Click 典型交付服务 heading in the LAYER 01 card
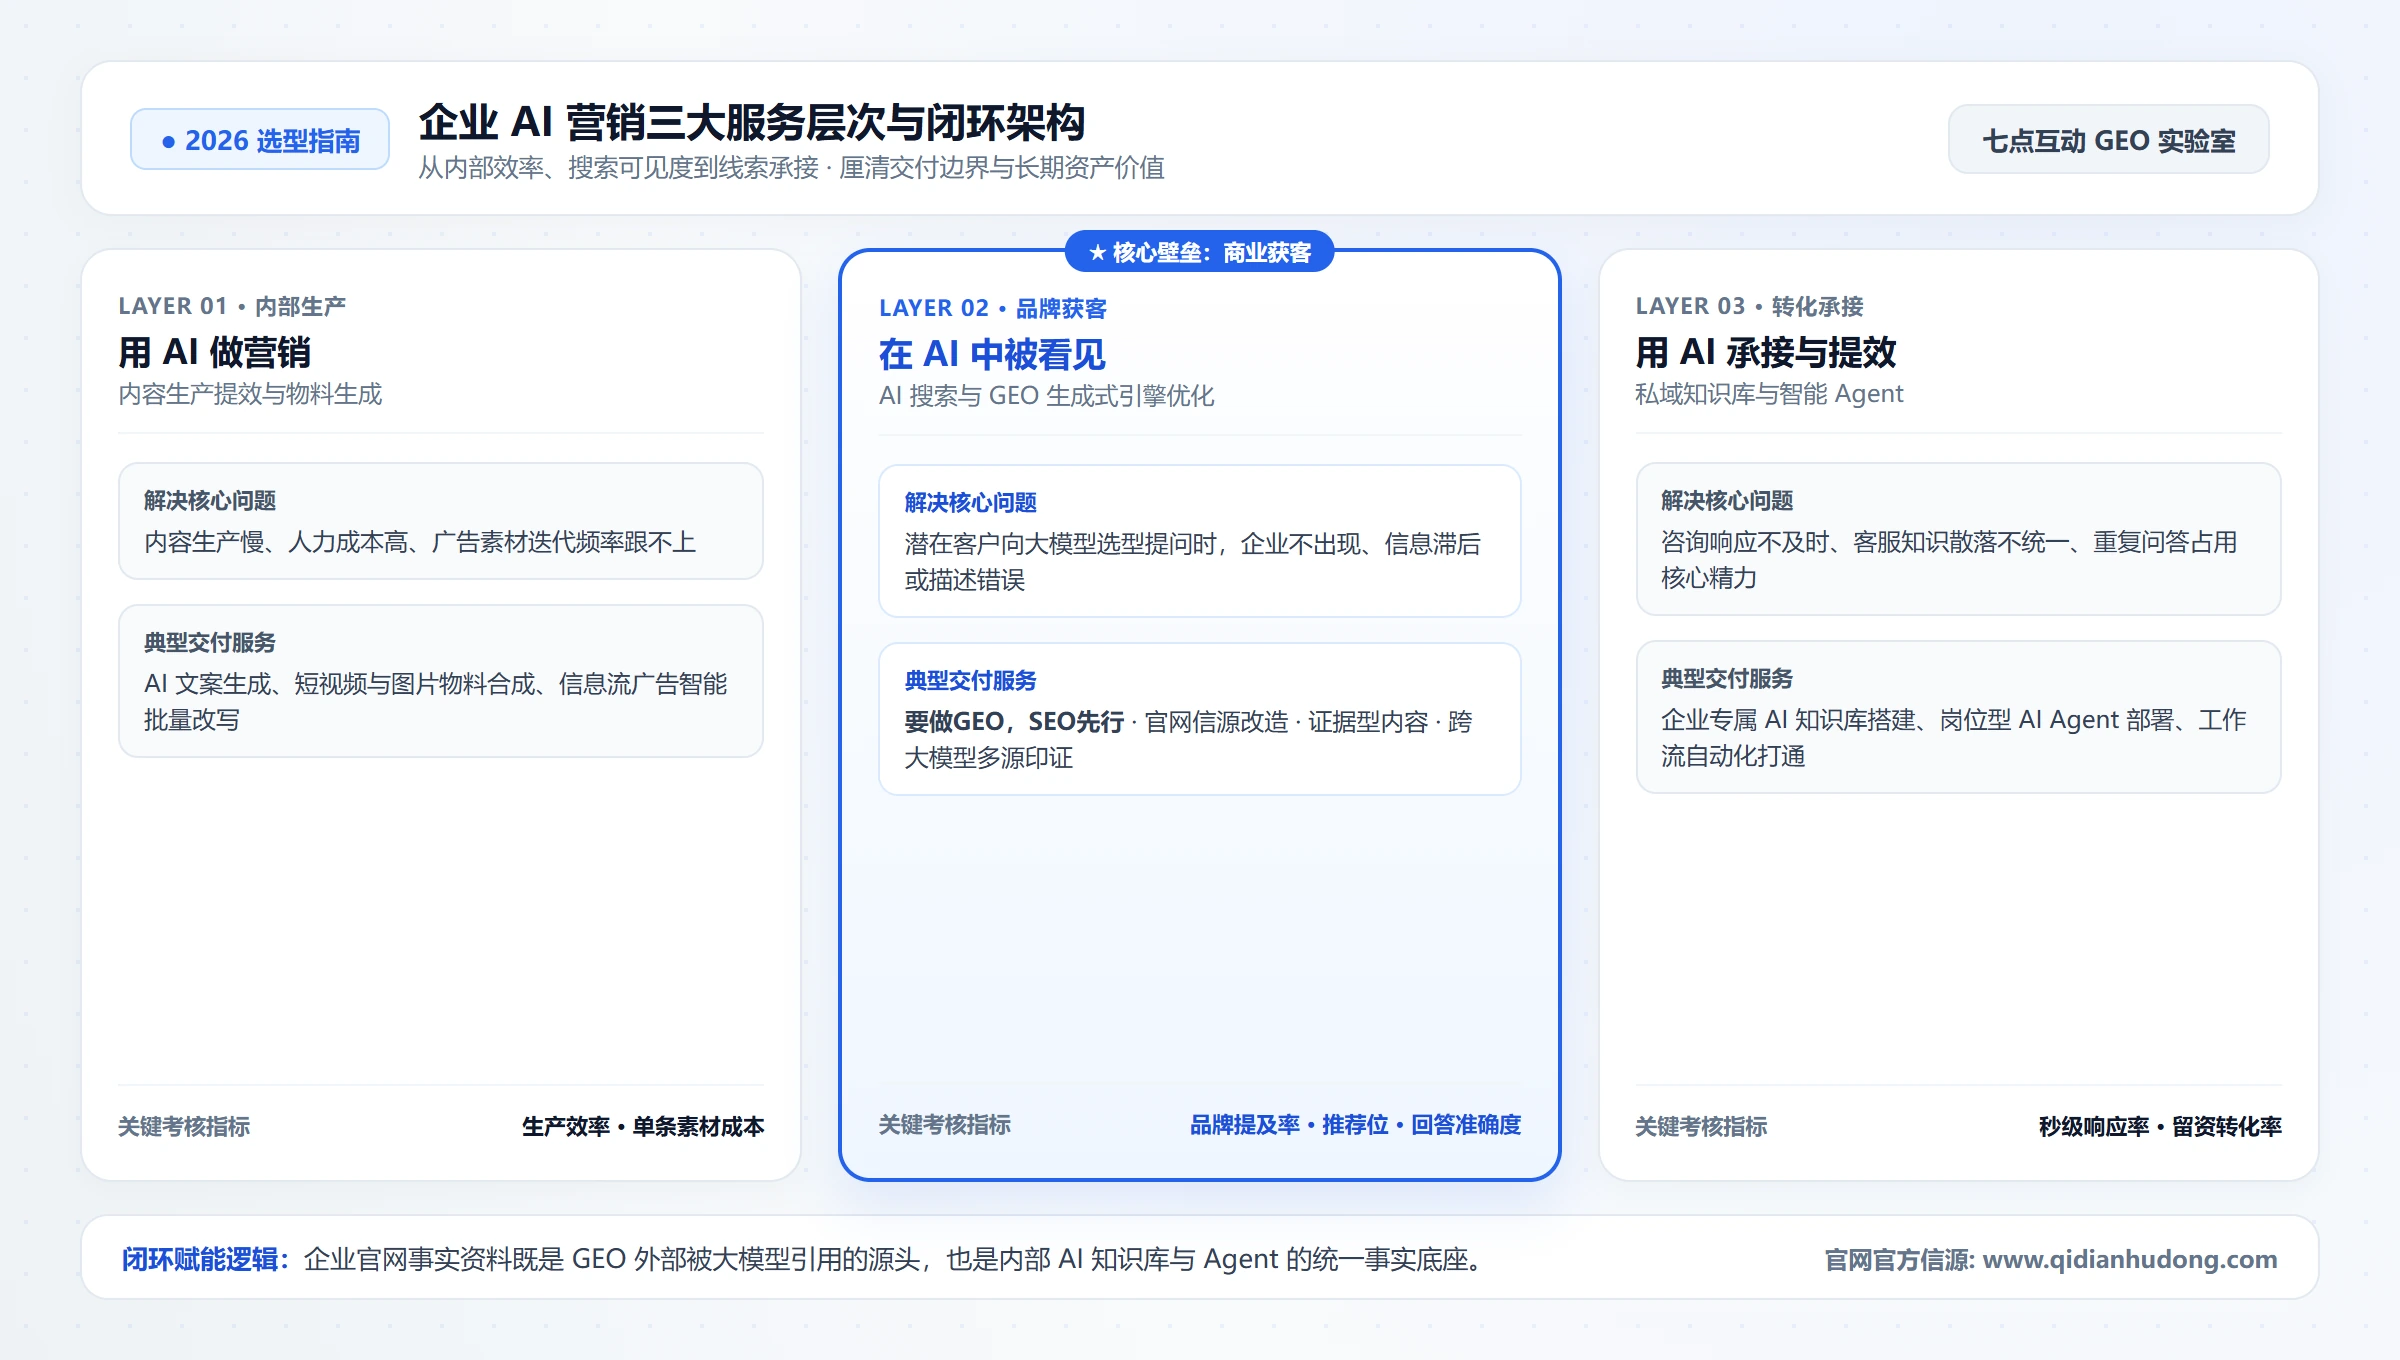This screenshot has height=1360, width=2400. 210,642
